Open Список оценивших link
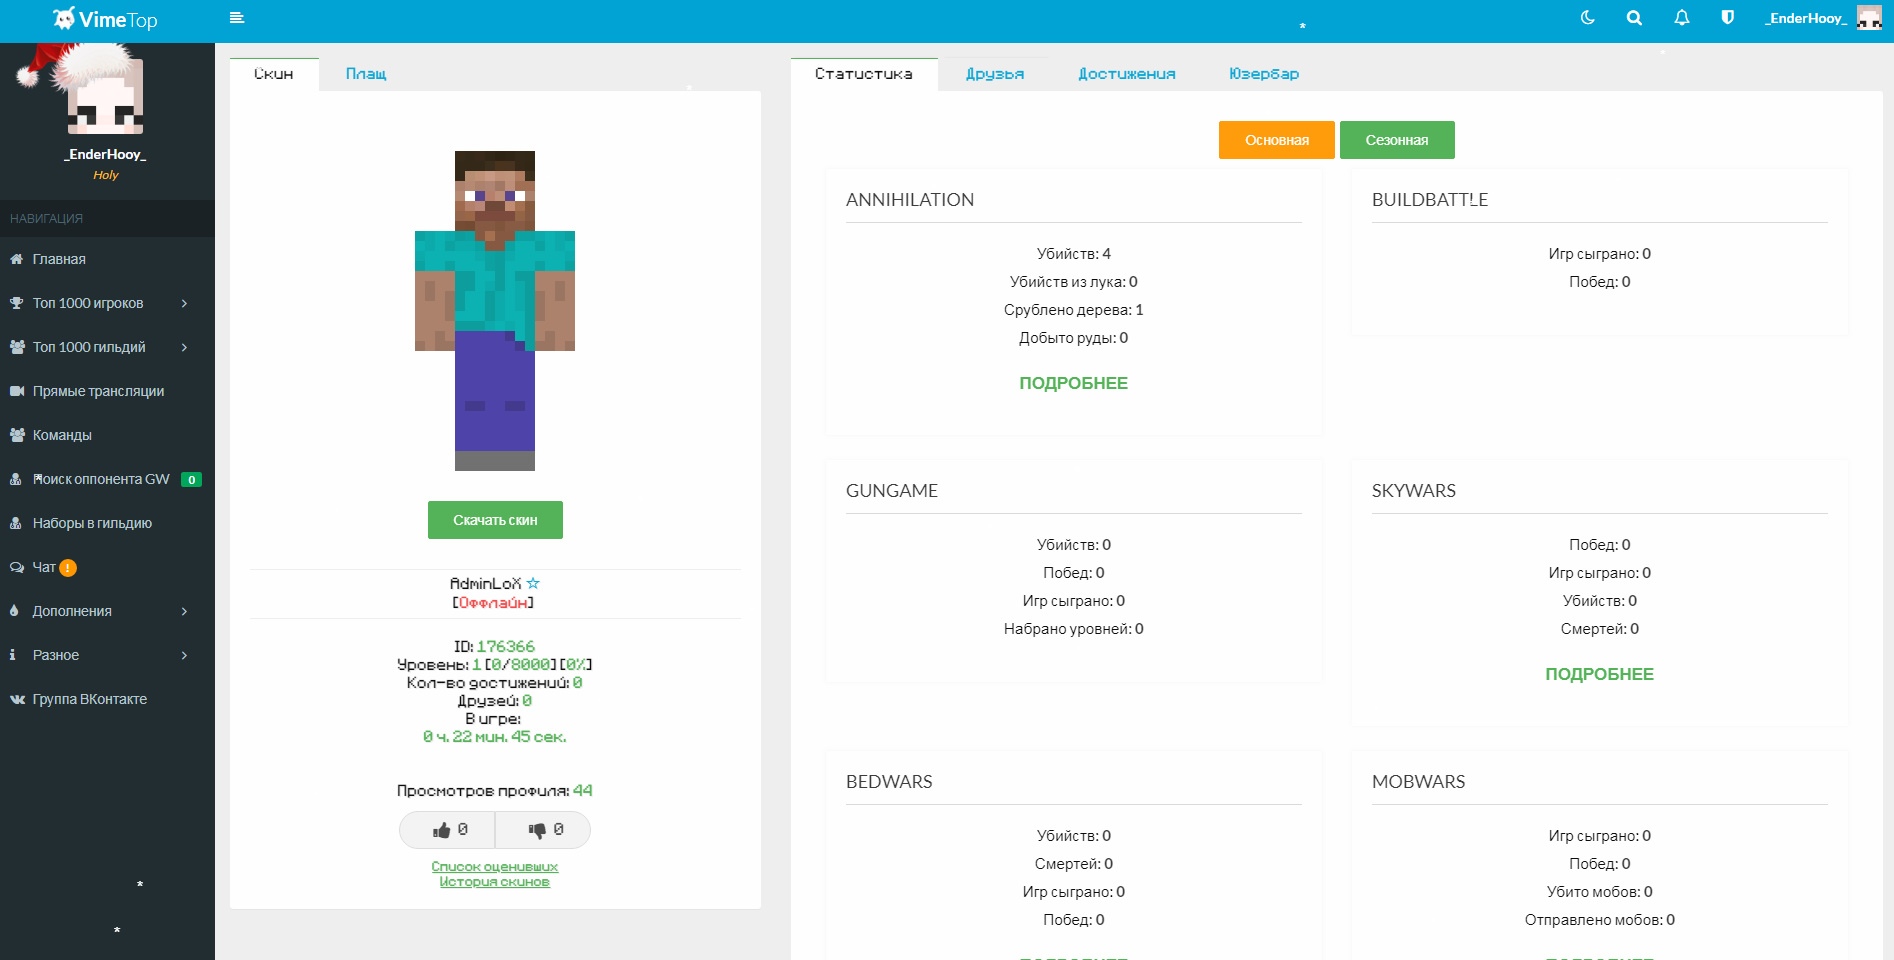 coord(495,867)
